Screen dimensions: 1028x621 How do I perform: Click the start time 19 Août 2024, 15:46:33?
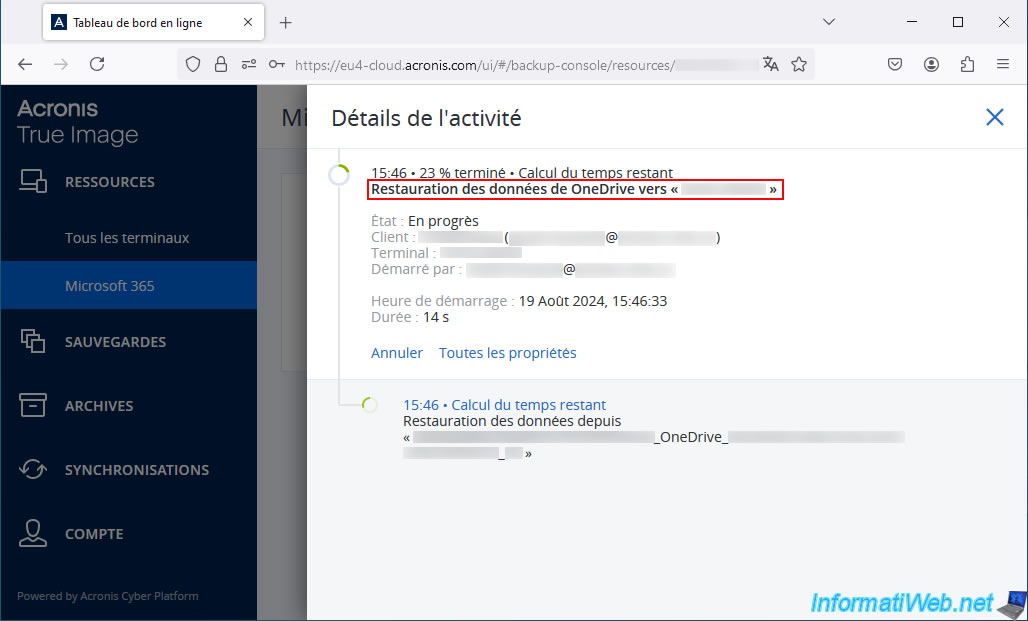point(593,302)
